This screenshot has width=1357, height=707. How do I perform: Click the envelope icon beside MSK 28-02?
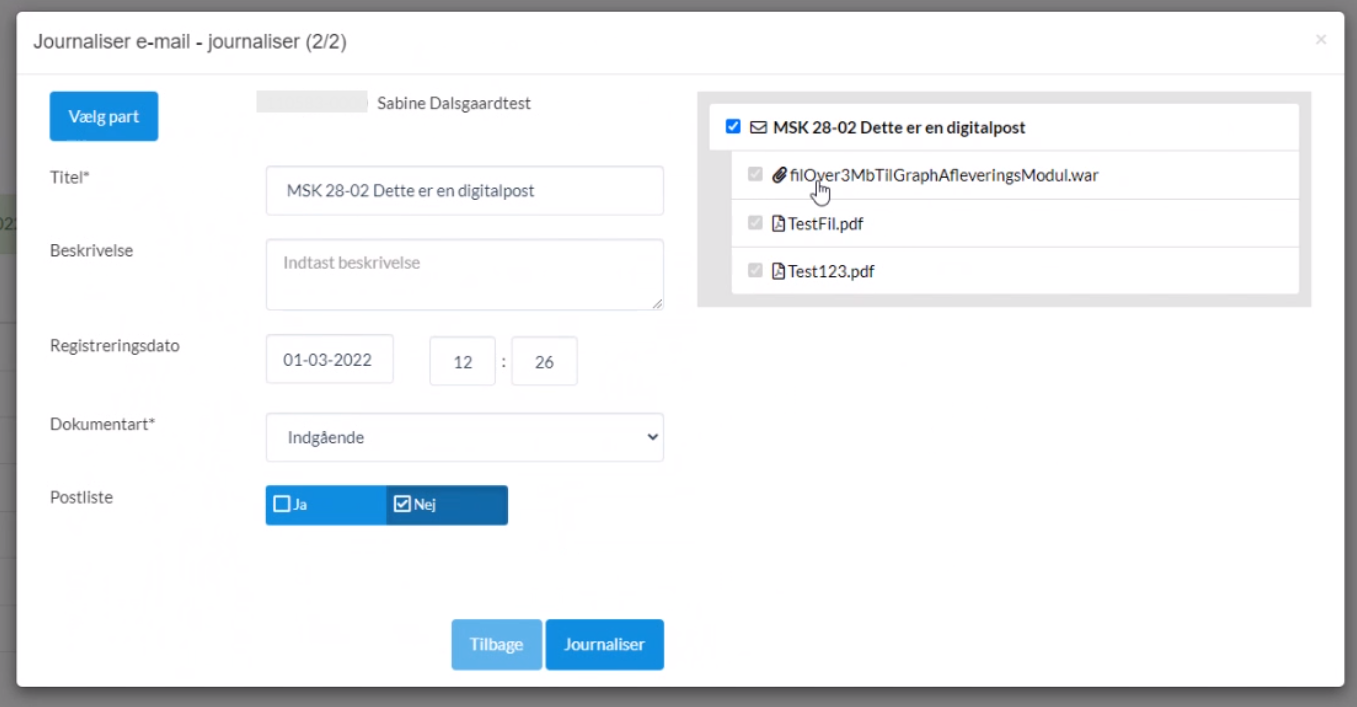coord(758,128)
